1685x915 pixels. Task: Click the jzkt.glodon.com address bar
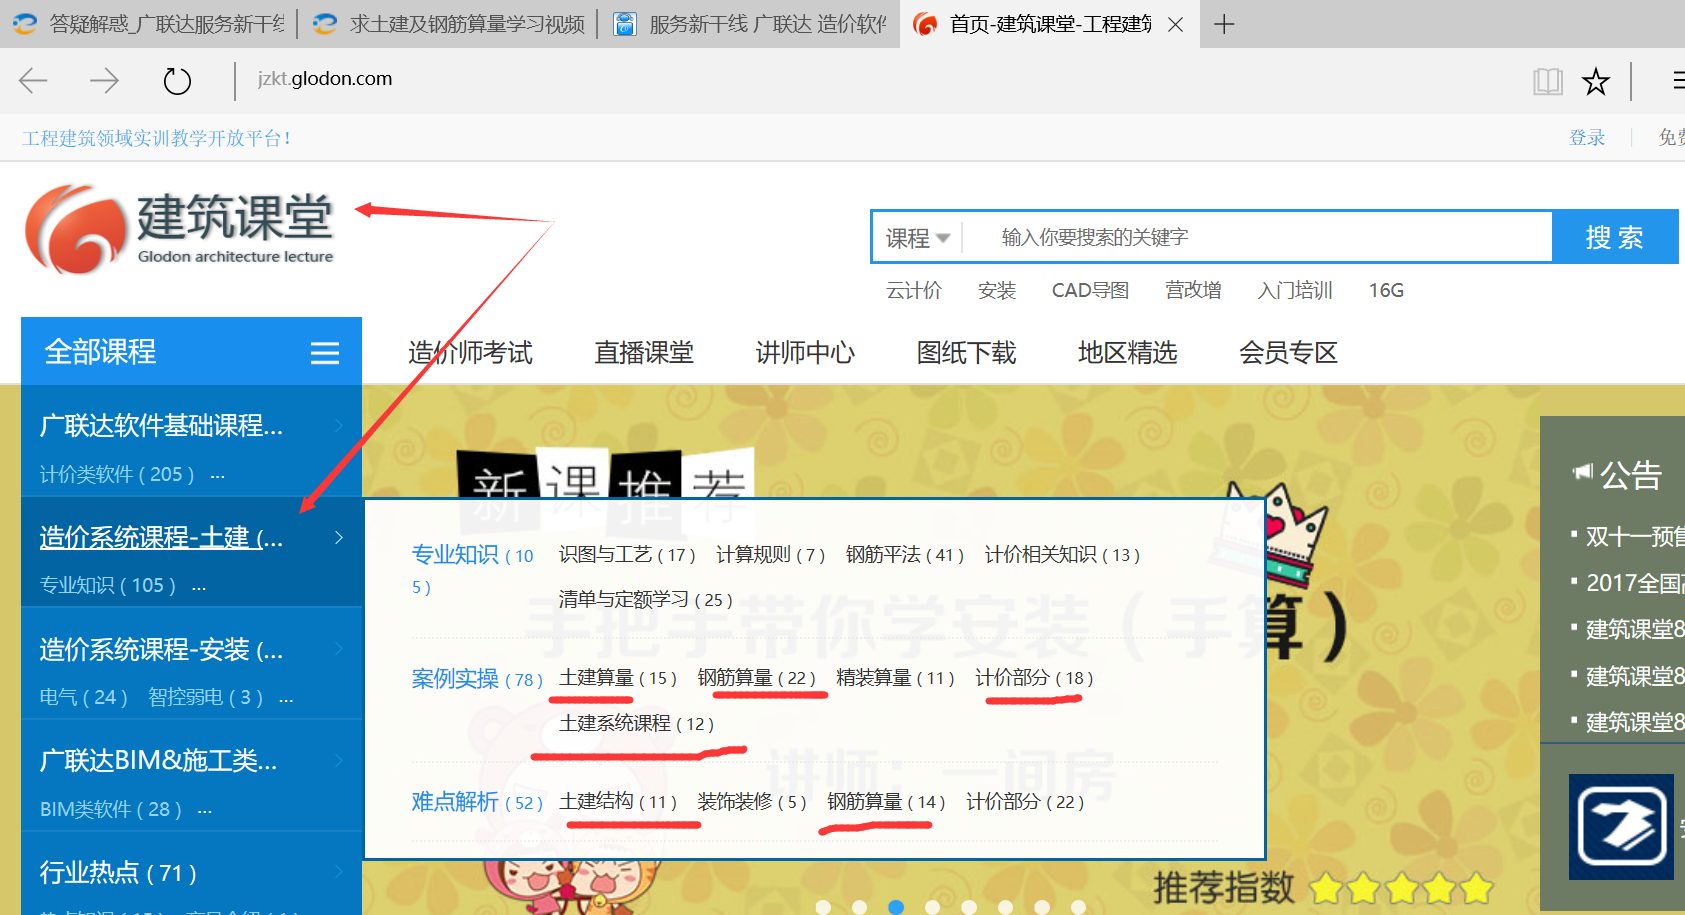(324, 79)
